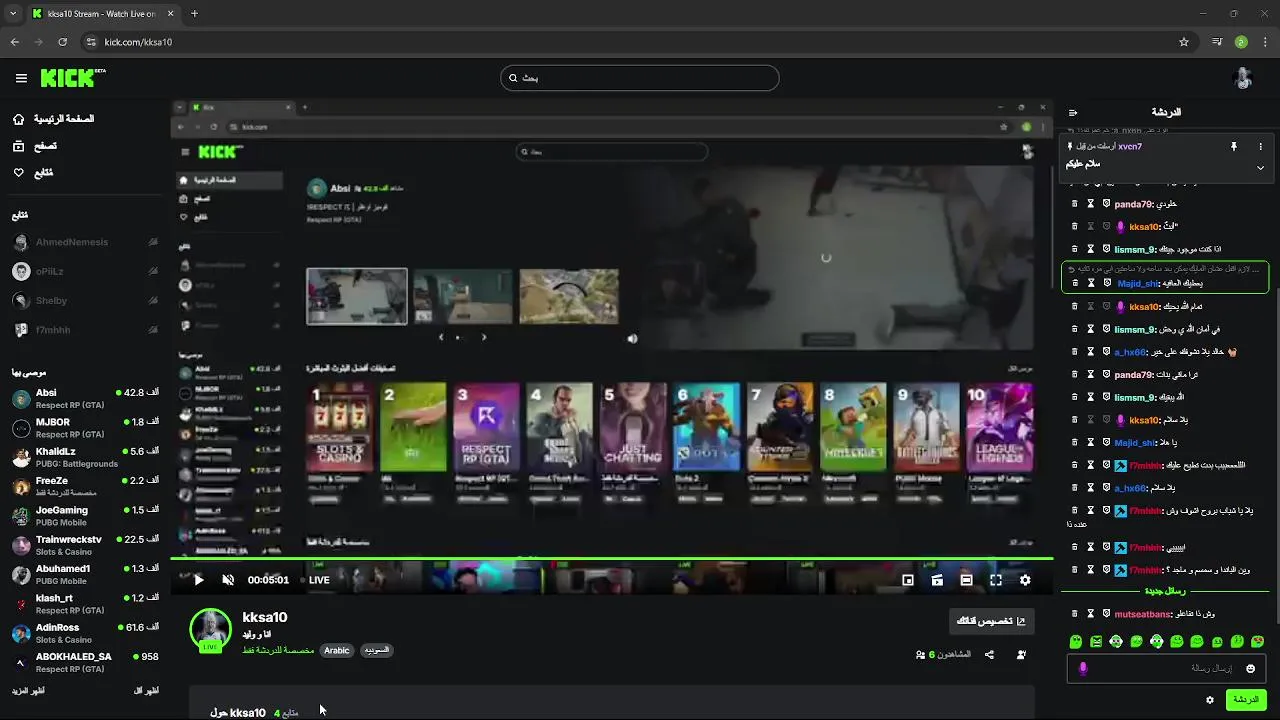The width and height of the screenshot is (1280, 720).
Task: Expand the pinned message chevron
Action: [x=1260, y=167]
